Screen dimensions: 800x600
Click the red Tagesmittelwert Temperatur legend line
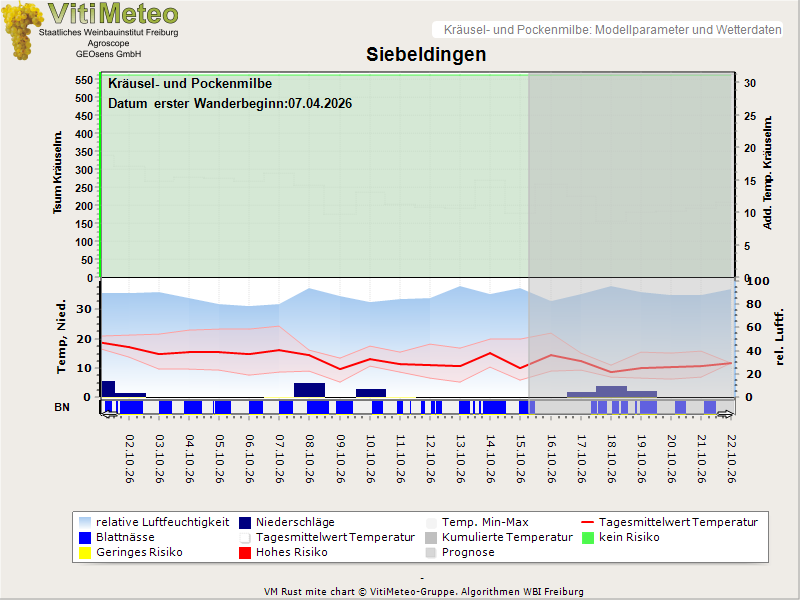[588, 522]
